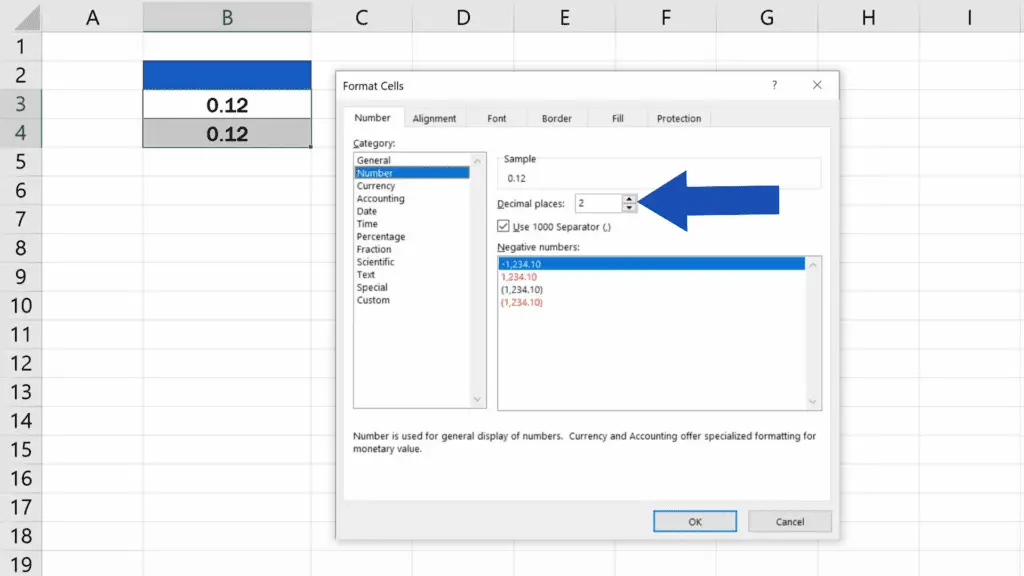Select Custom category
Screen dimensions: 1024x576
[411, 300]
